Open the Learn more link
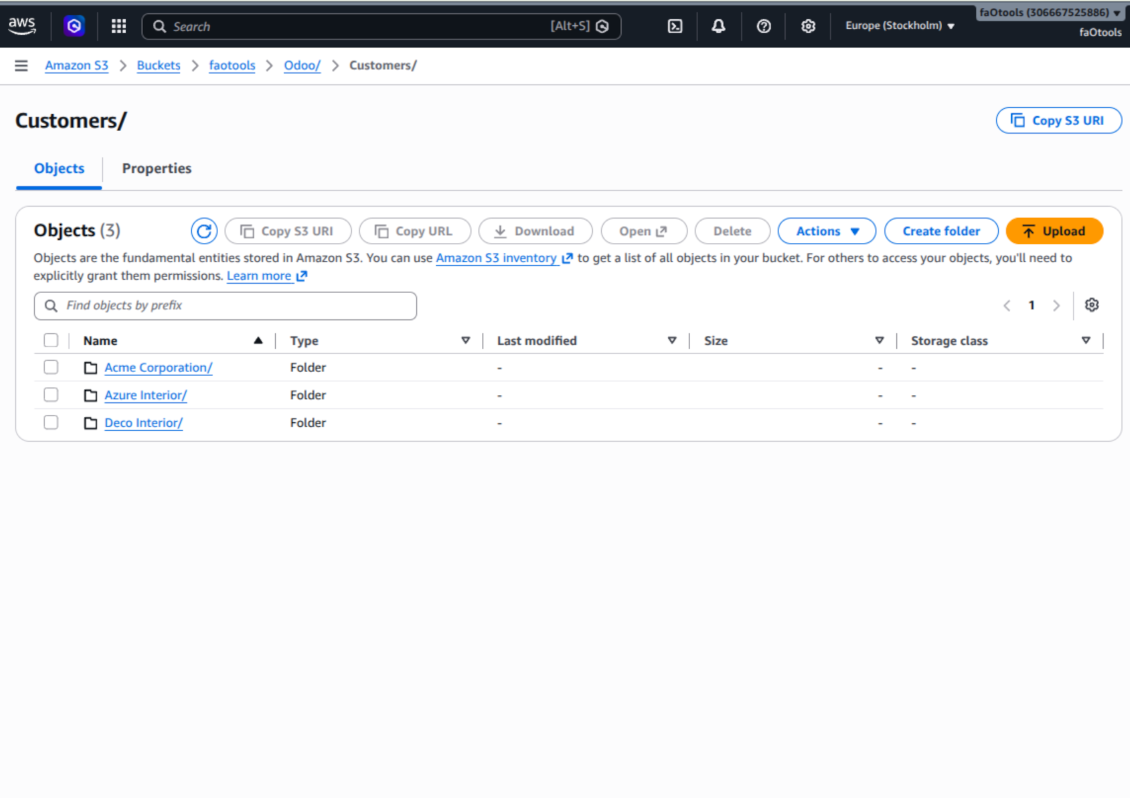The height and width of the screenshot is (798, 1130). point(259,276)
